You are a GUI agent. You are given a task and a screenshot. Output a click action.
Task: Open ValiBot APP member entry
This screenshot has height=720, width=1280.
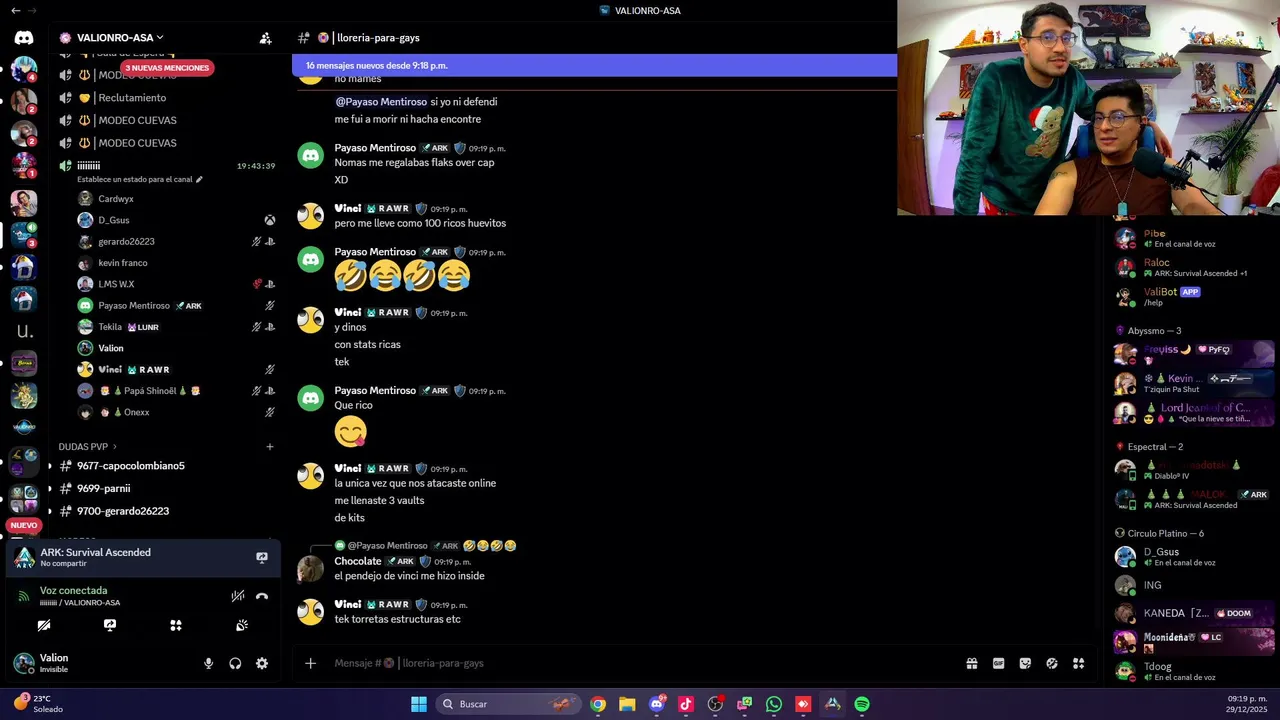(1194, 296)
